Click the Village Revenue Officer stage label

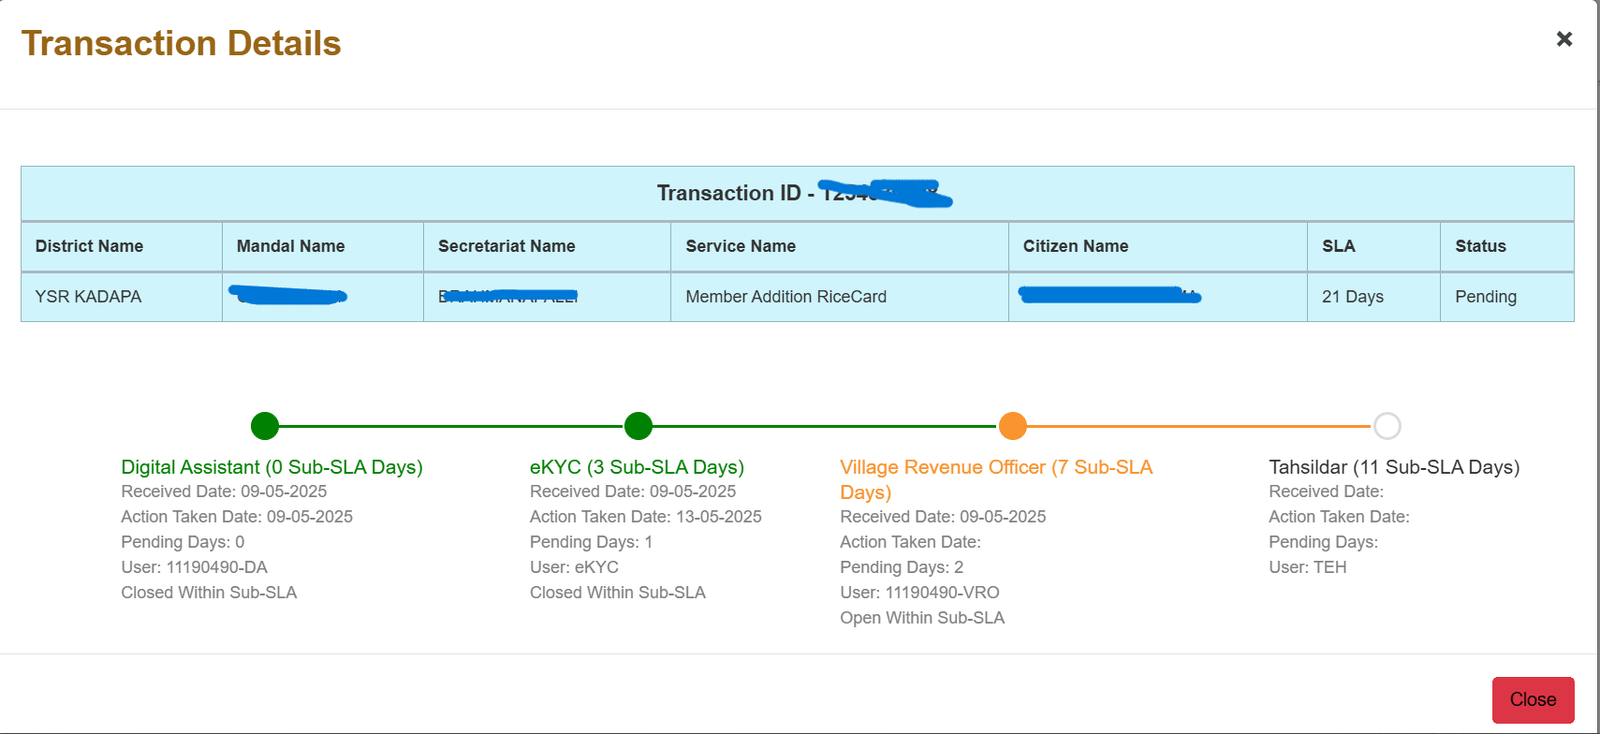[x=996, y=479]
